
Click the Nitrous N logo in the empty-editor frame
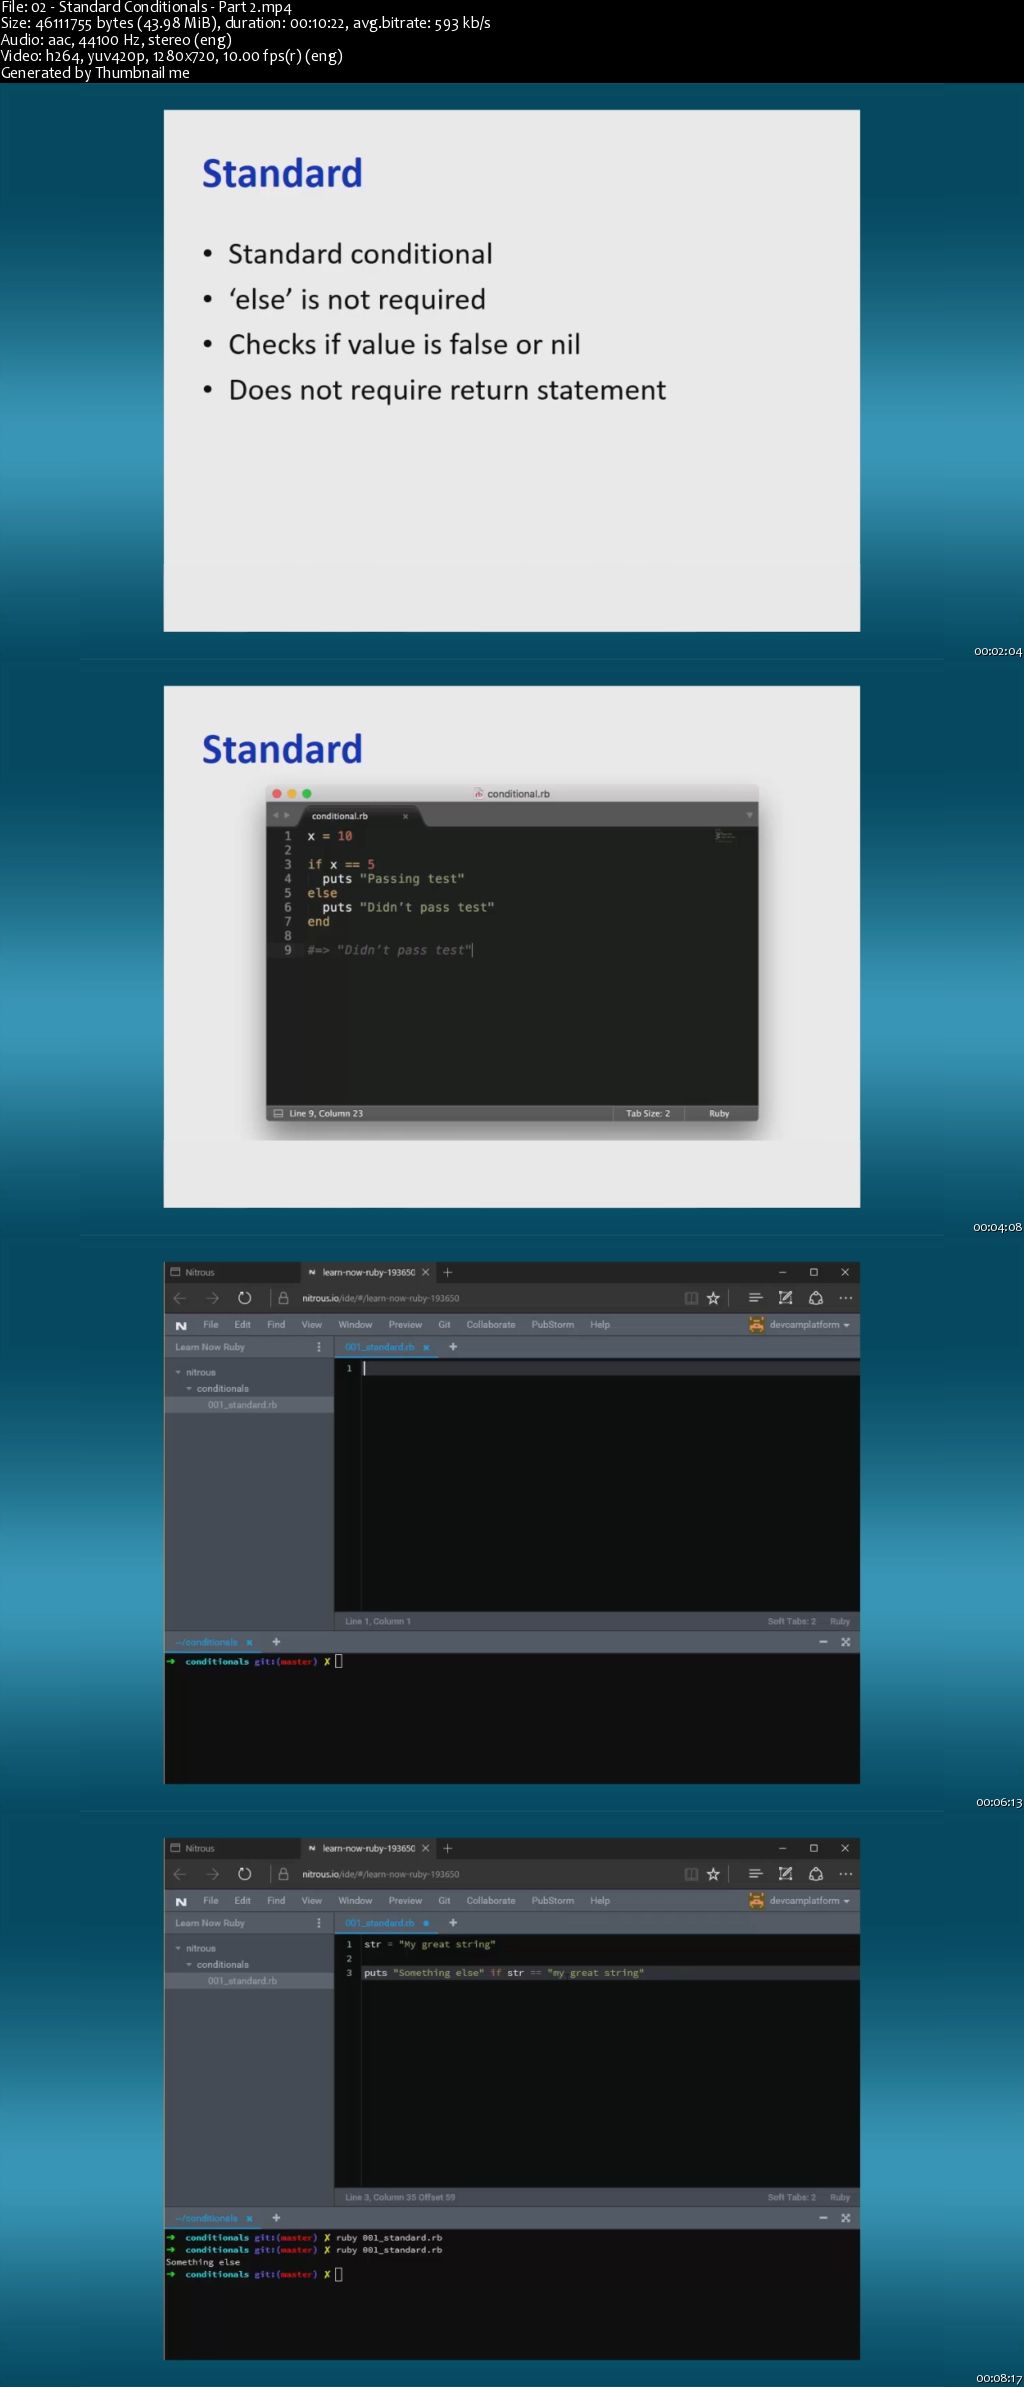click(181, 1325)
